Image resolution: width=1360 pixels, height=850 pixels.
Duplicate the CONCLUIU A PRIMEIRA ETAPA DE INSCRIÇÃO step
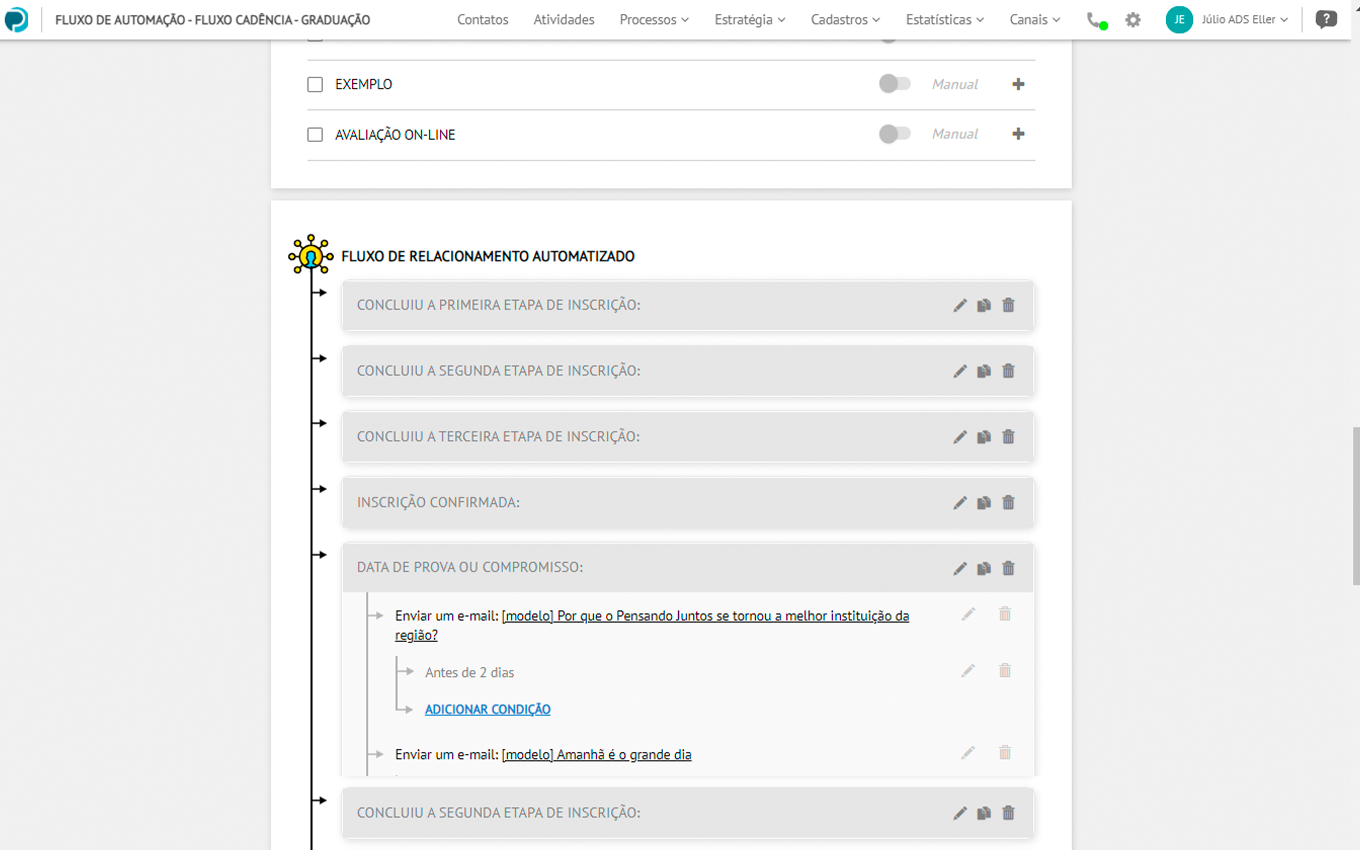[984, 306]
